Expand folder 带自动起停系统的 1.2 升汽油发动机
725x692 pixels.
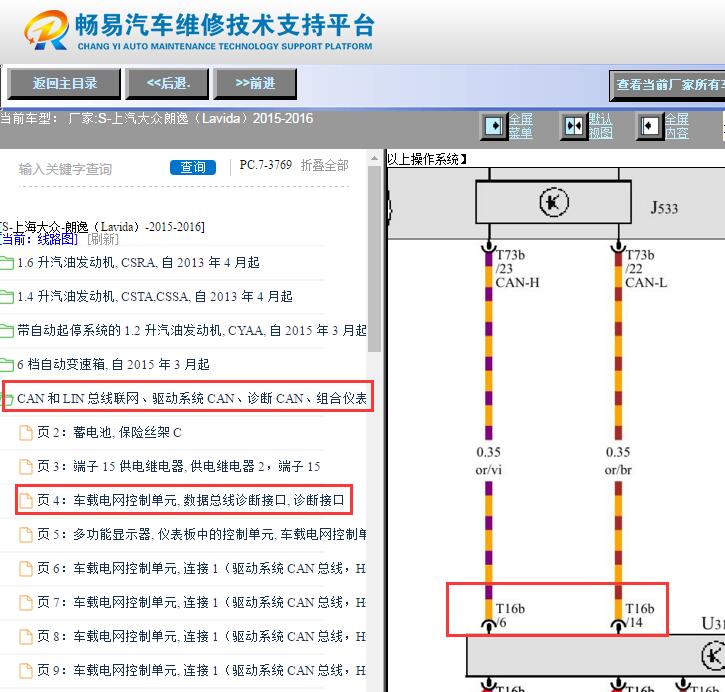(x=191, y=331)
